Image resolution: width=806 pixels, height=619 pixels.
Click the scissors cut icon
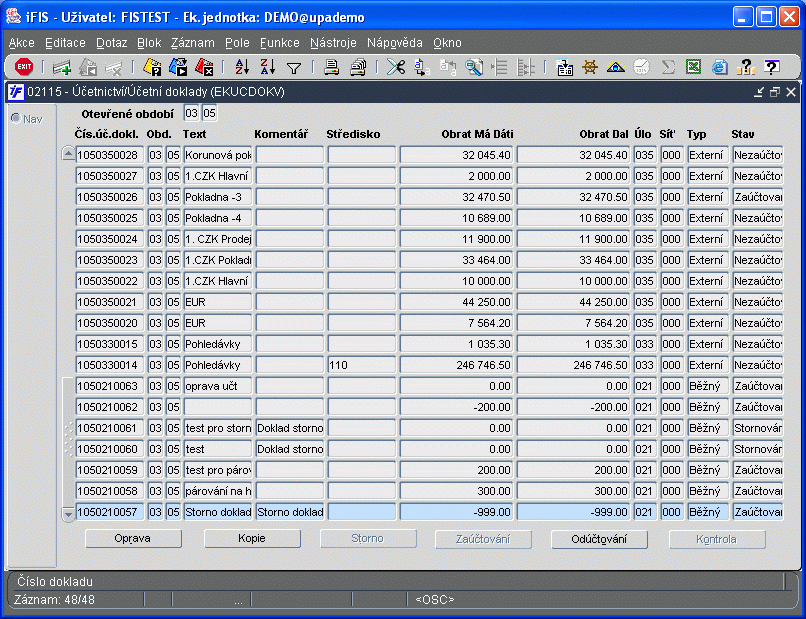tap(396, 67)
